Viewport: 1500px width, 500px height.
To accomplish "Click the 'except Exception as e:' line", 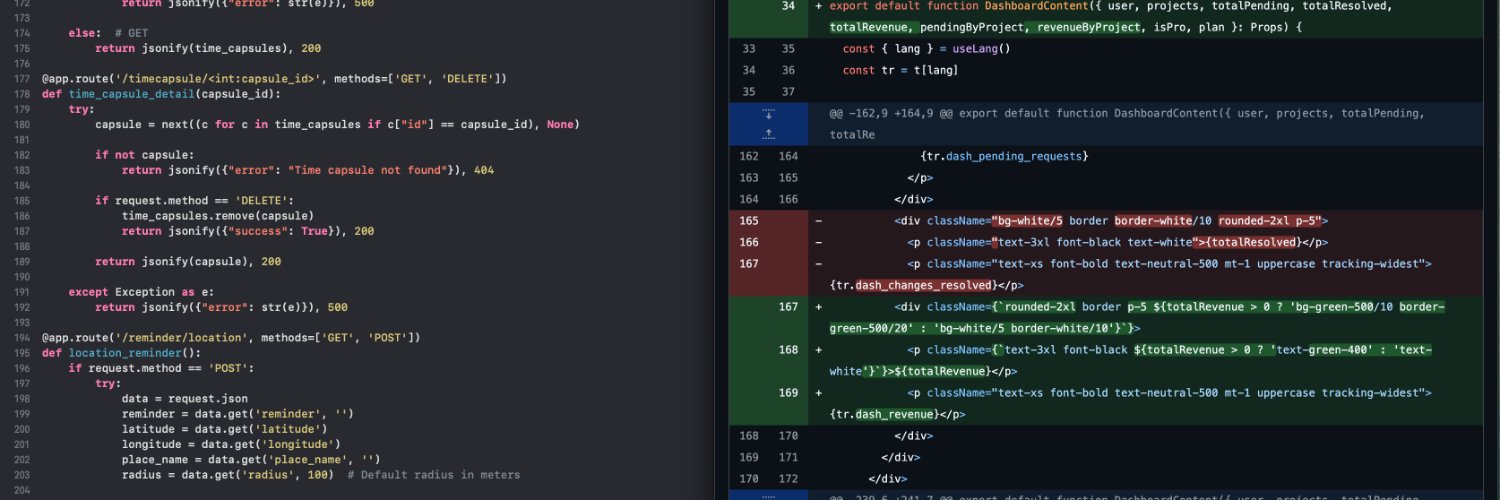I will [141, 292].
